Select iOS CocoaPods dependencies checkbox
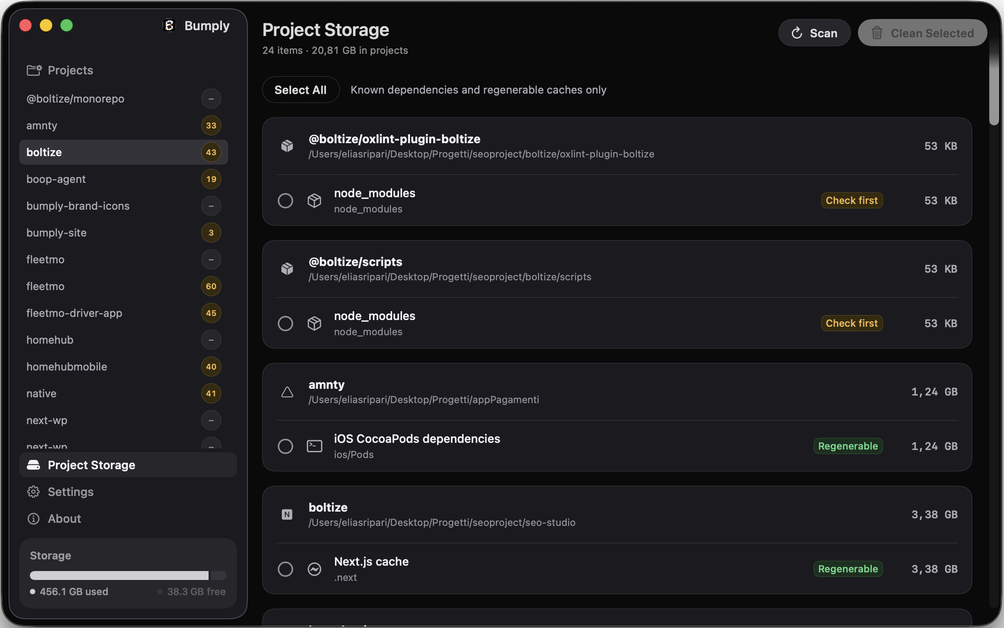Viewport: 1004px width, 628px height. point(286,446)
